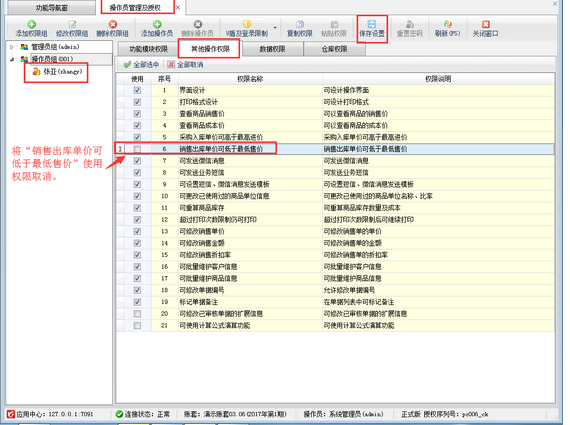Select row 可批量维护商品信息
Screen dimensions: 570x425
[336, 278]
